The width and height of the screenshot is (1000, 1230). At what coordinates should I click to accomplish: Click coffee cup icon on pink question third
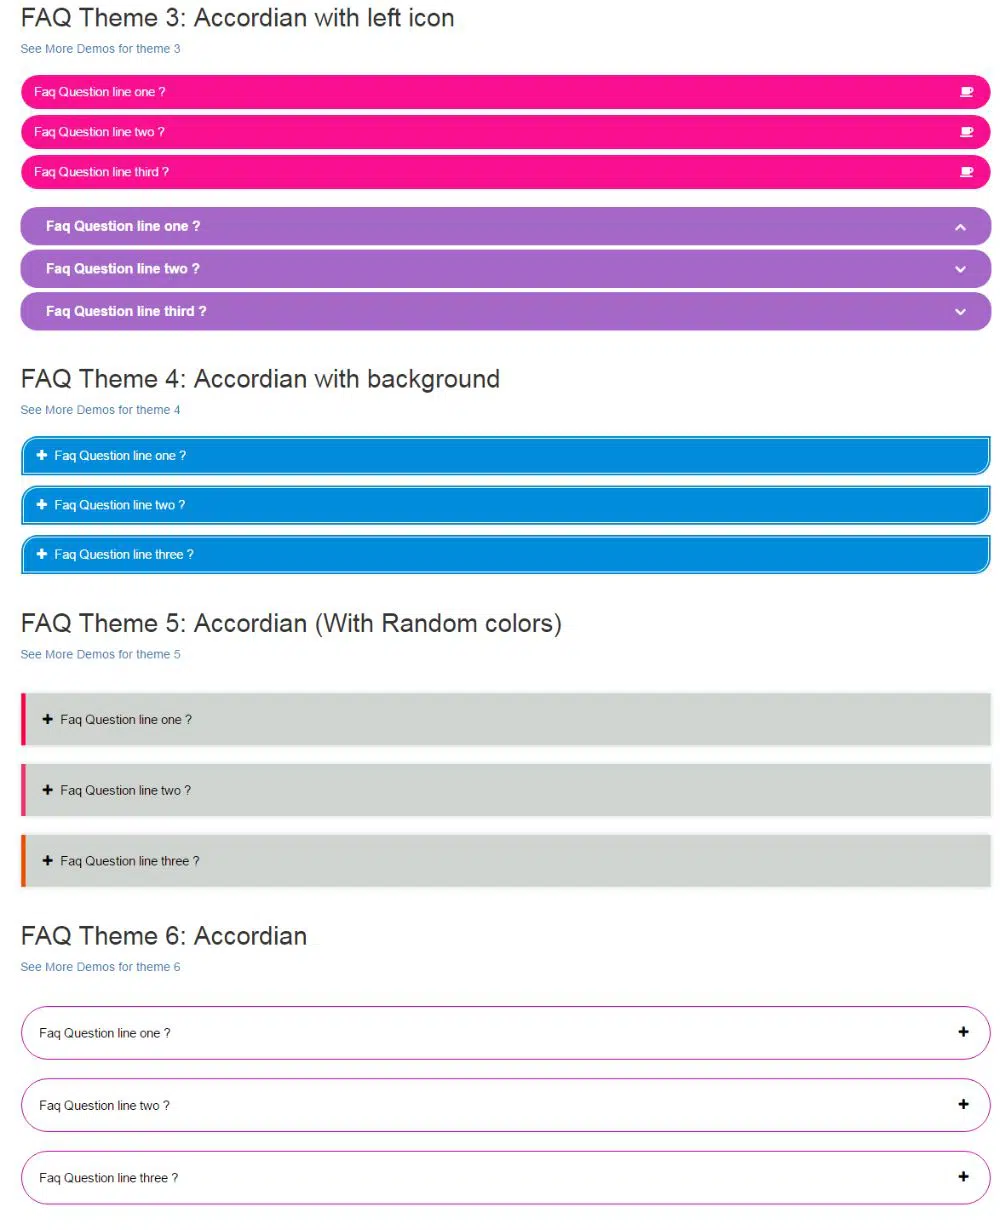[x=966, y=172]
